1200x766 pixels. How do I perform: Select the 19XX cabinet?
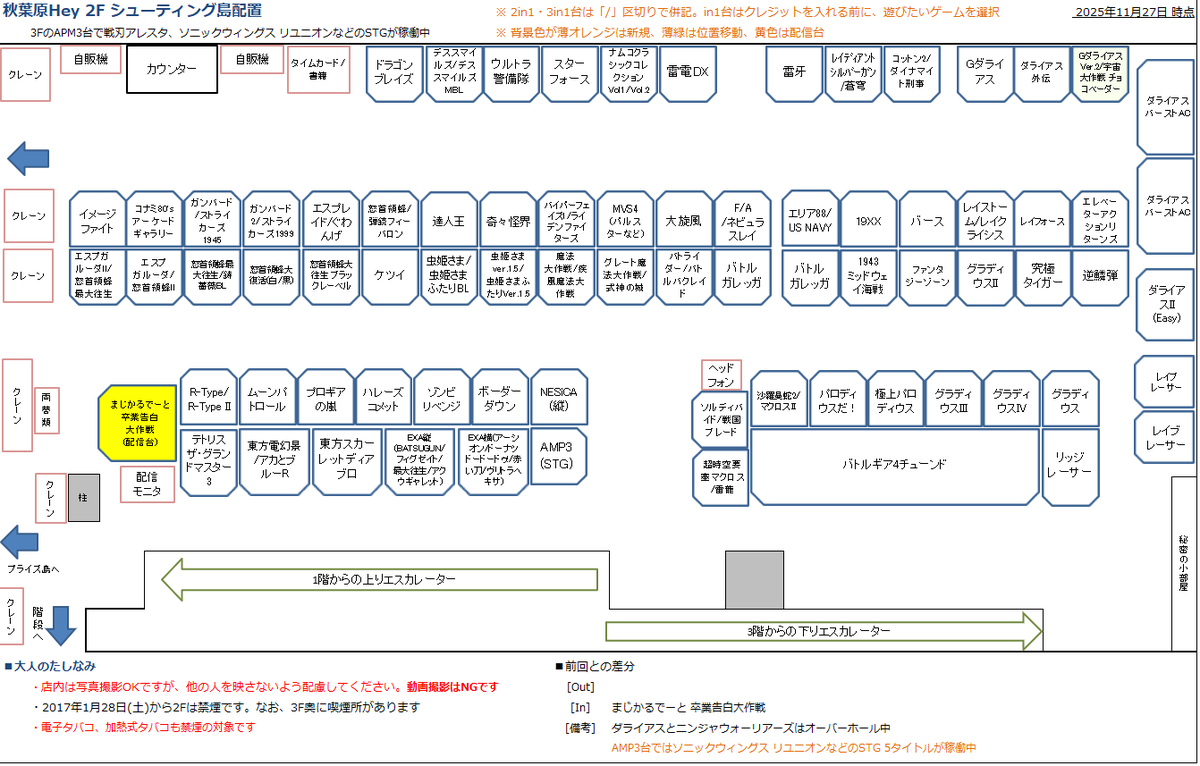pyautogui.click(x=868, y=218)
